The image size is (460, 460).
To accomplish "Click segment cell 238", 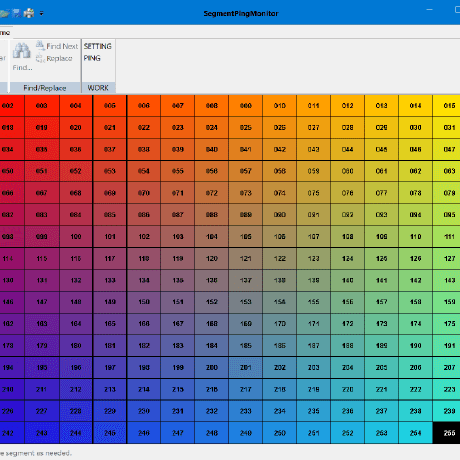I will (x=415, y=411).
